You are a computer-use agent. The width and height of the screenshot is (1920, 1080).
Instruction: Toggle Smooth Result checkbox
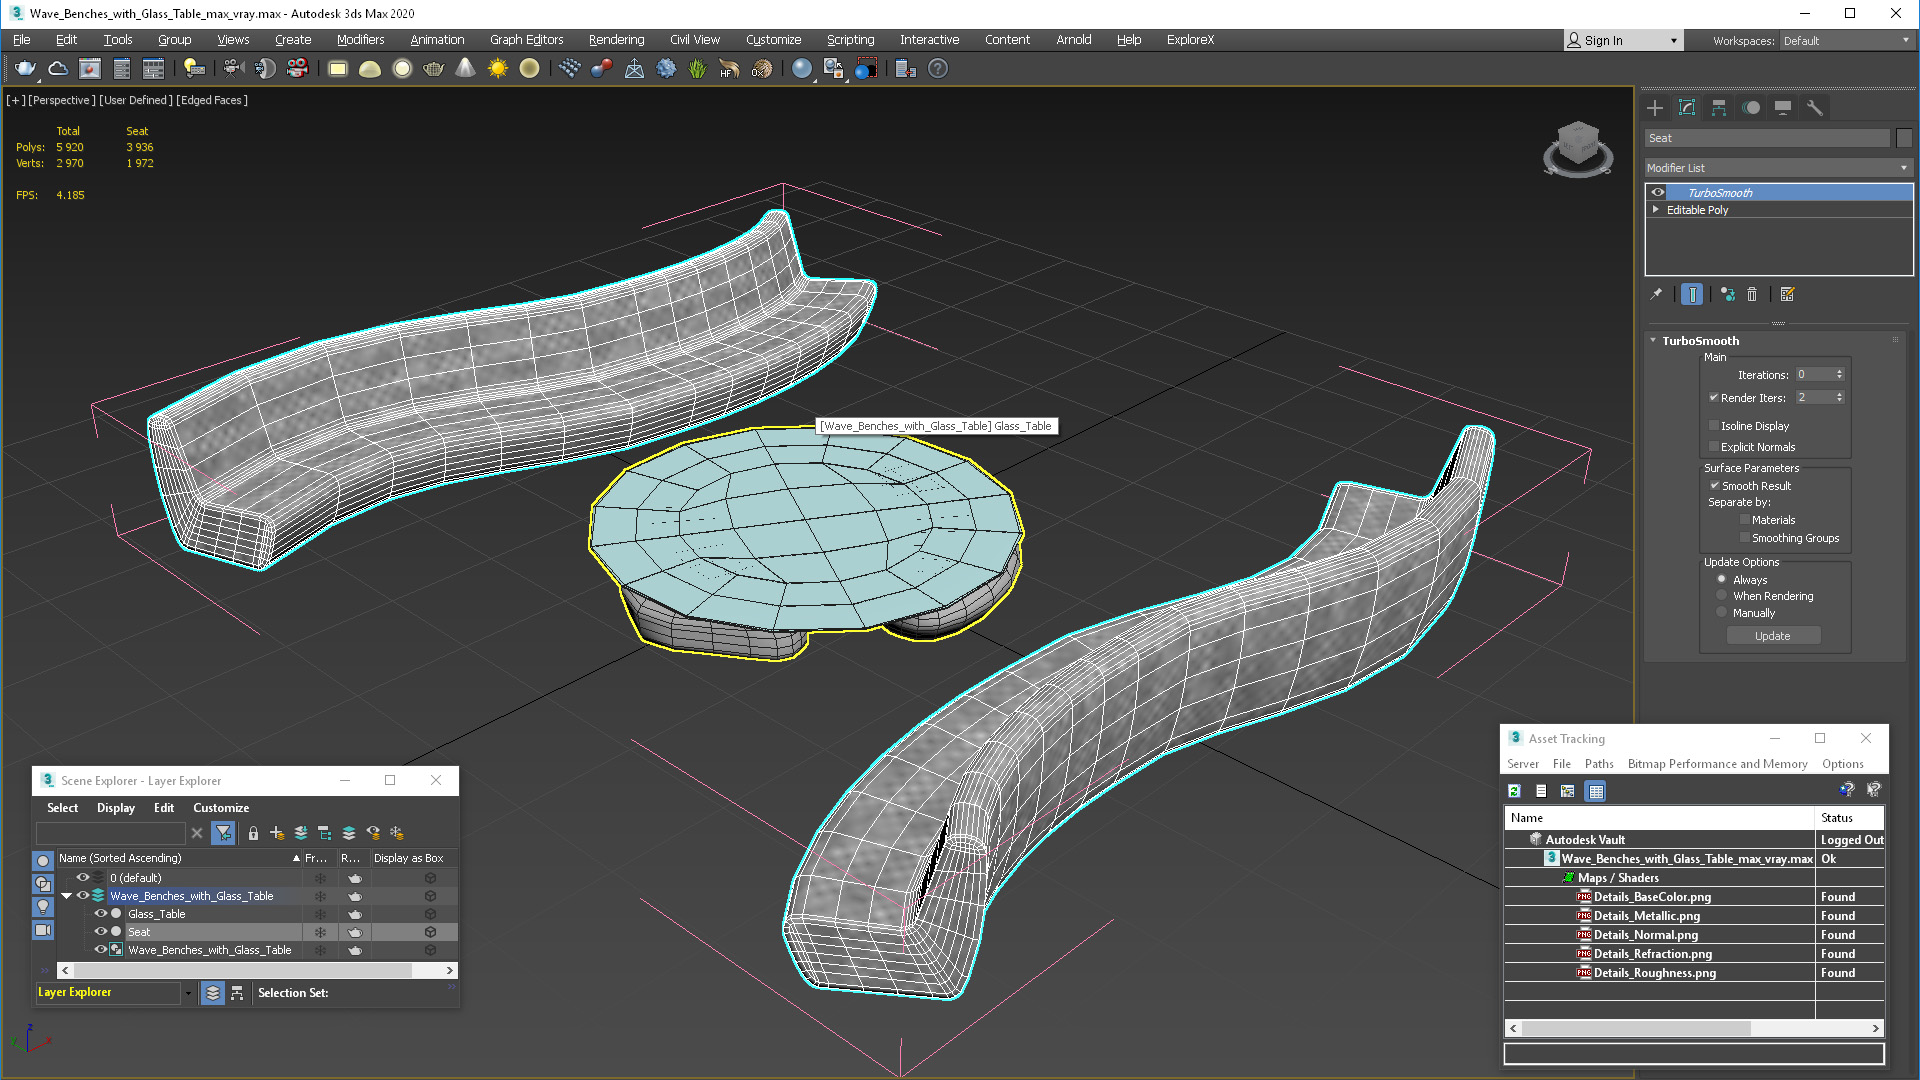point(1714,485)
